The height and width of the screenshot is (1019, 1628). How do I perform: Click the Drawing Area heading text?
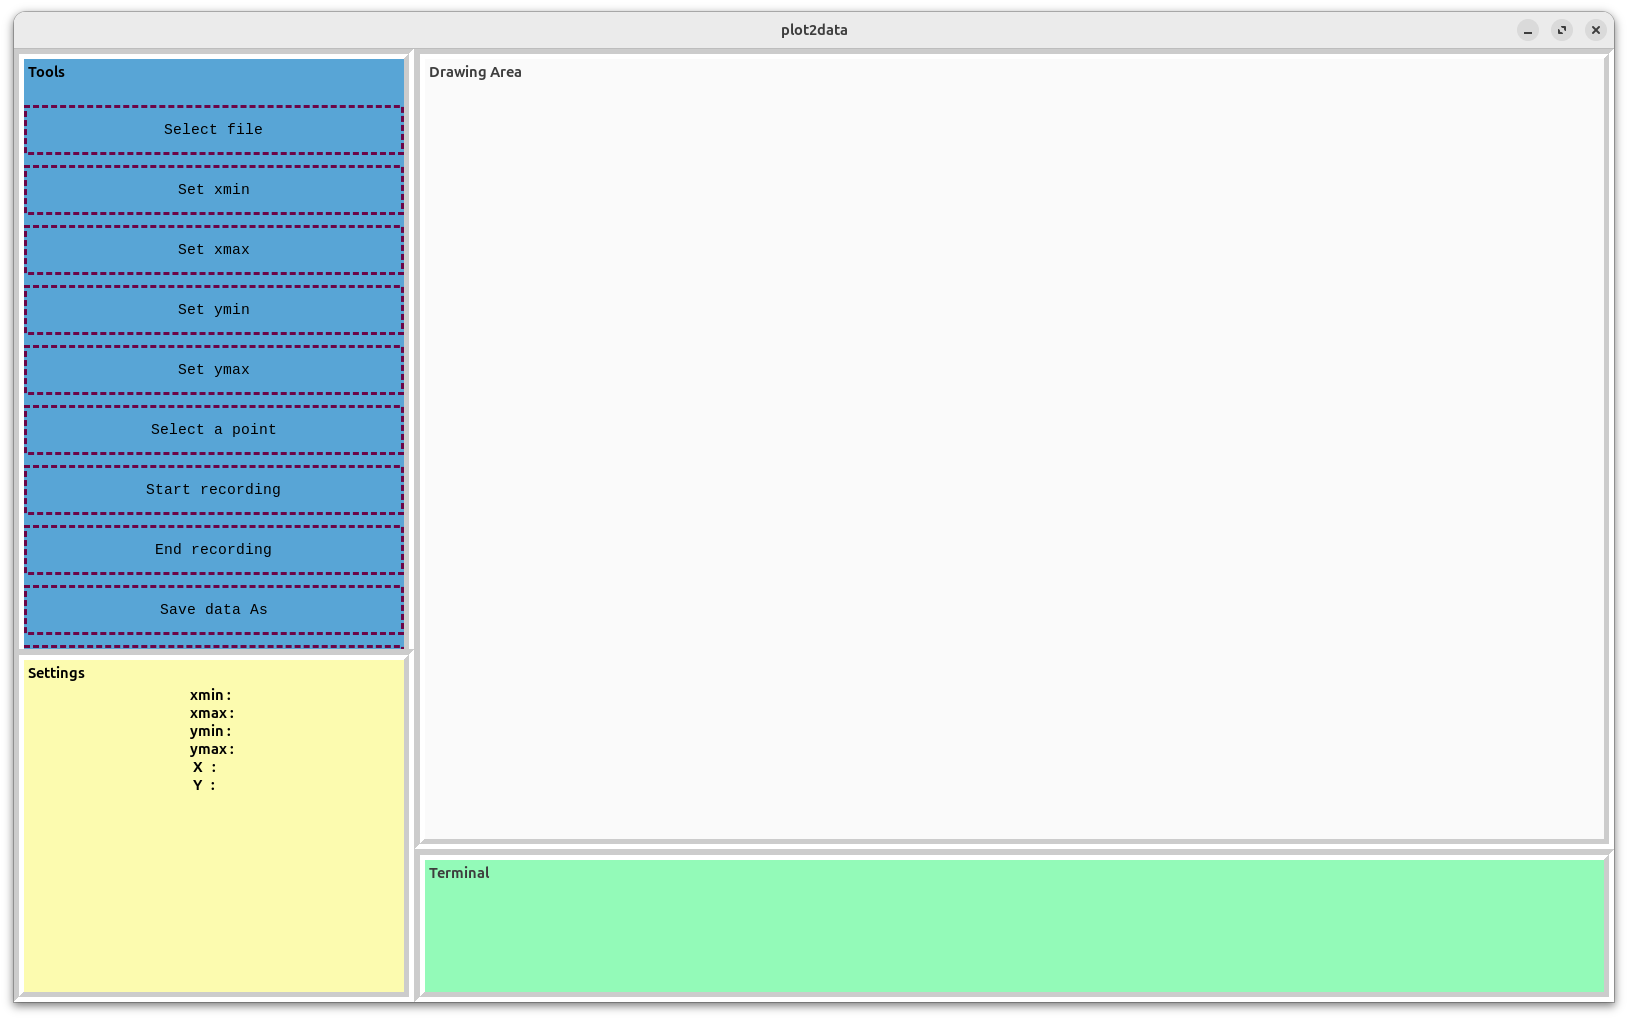[475, 72]
